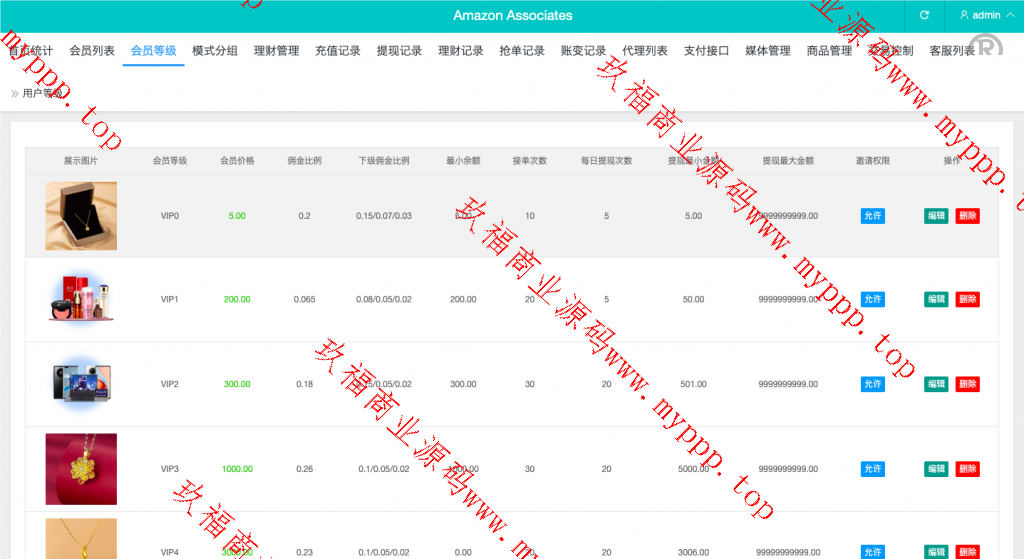This screenshot has height=559, width=1024.
Task: Go to the 充值记录 tab
Action: click(x=338, y=51)
